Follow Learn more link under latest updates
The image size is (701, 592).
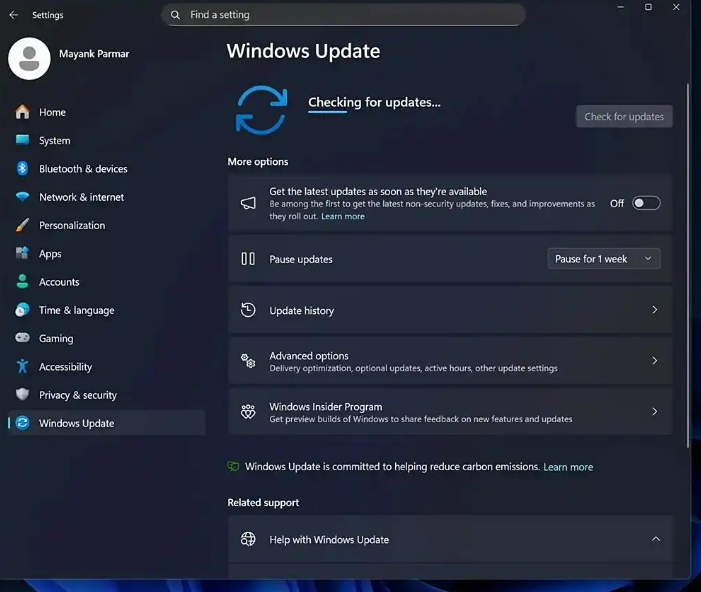pos(342,216)
